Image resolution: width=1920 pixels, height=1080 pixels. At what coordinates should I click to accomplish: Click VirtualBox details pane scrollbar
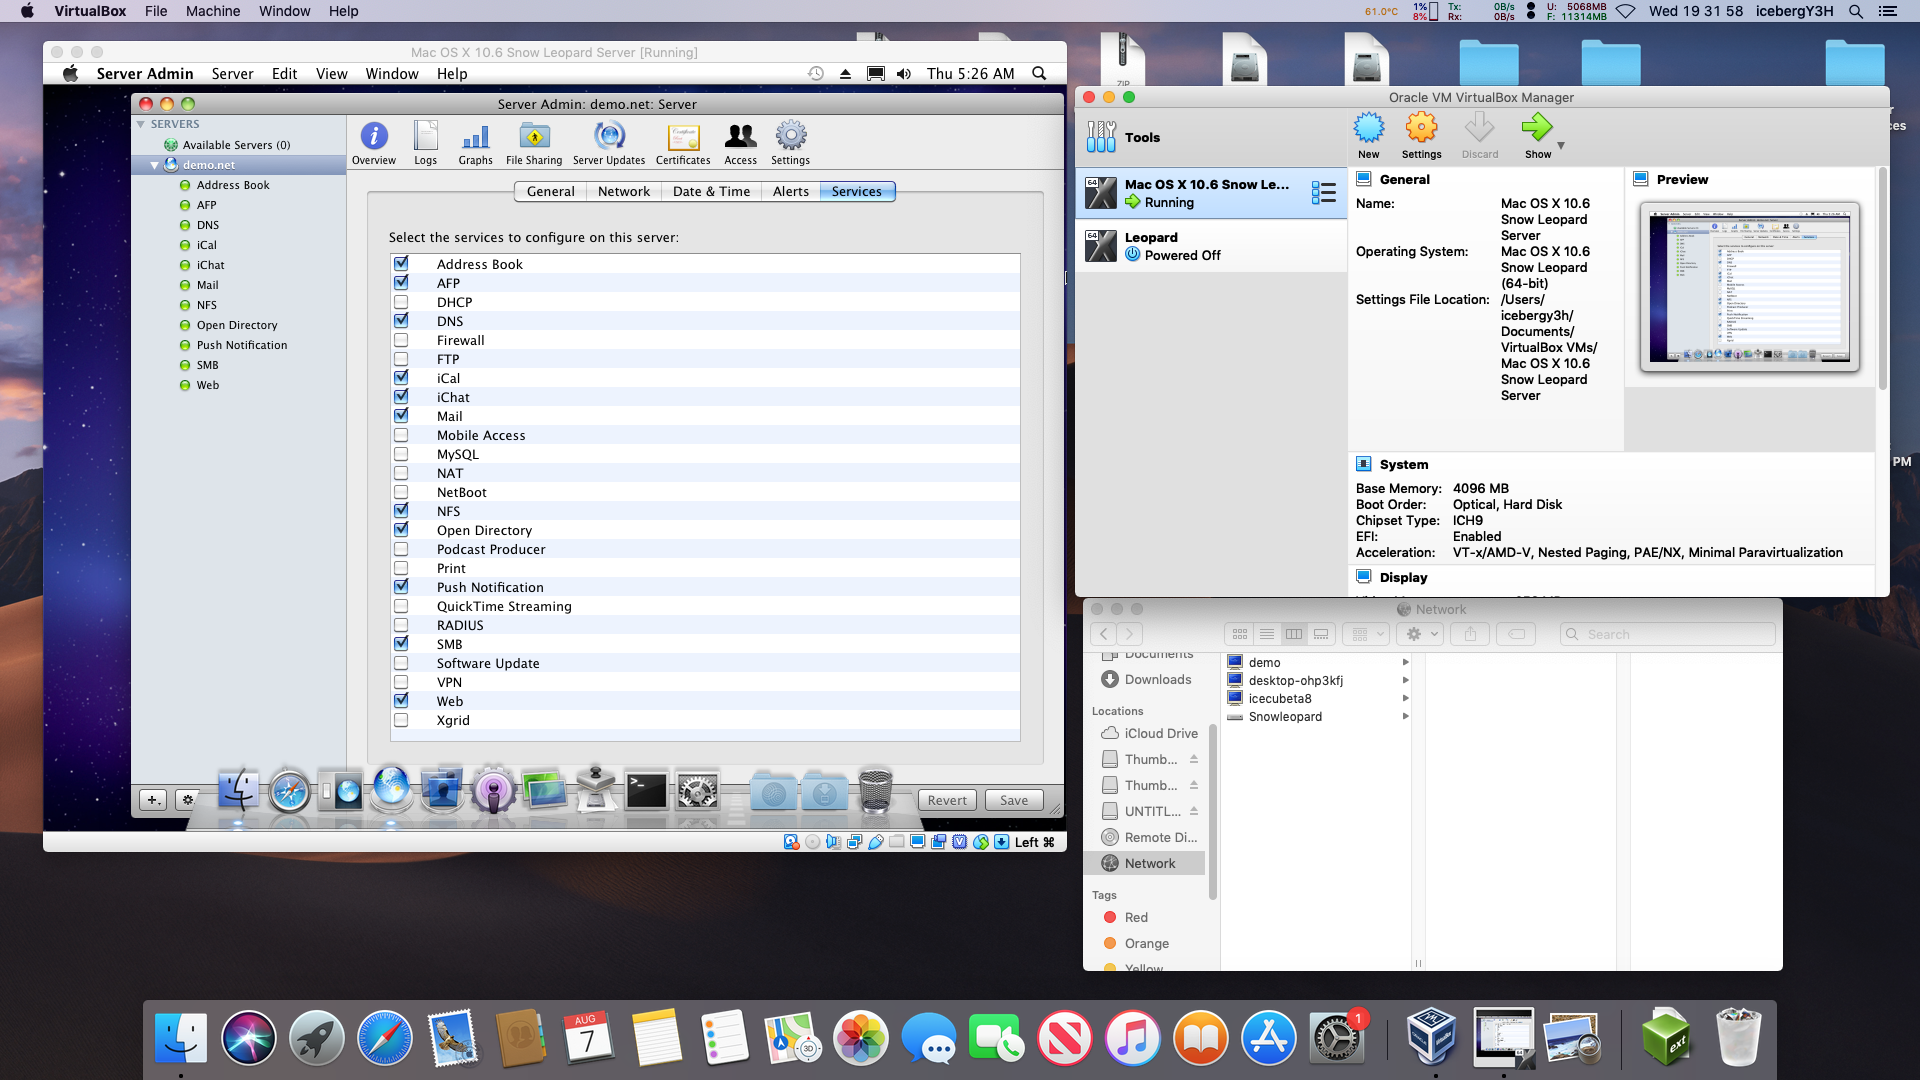click(x=1883, y=280)
